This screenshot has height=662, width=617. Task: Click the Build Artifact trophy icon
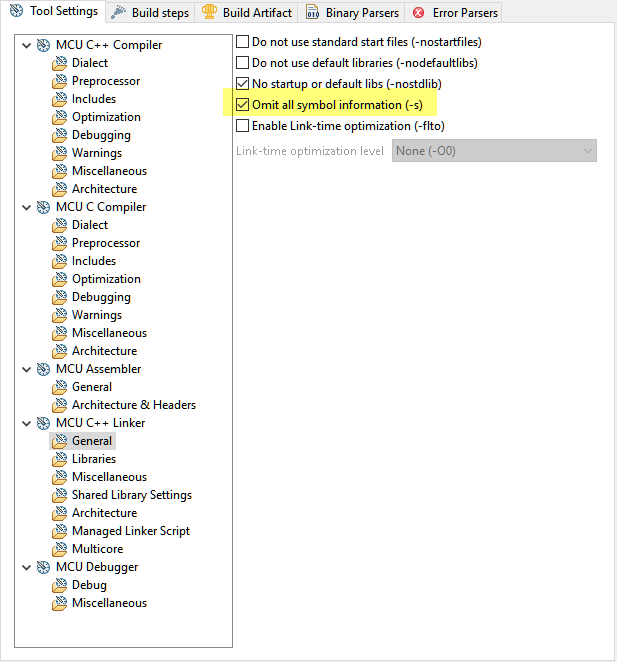click(209, 12)
